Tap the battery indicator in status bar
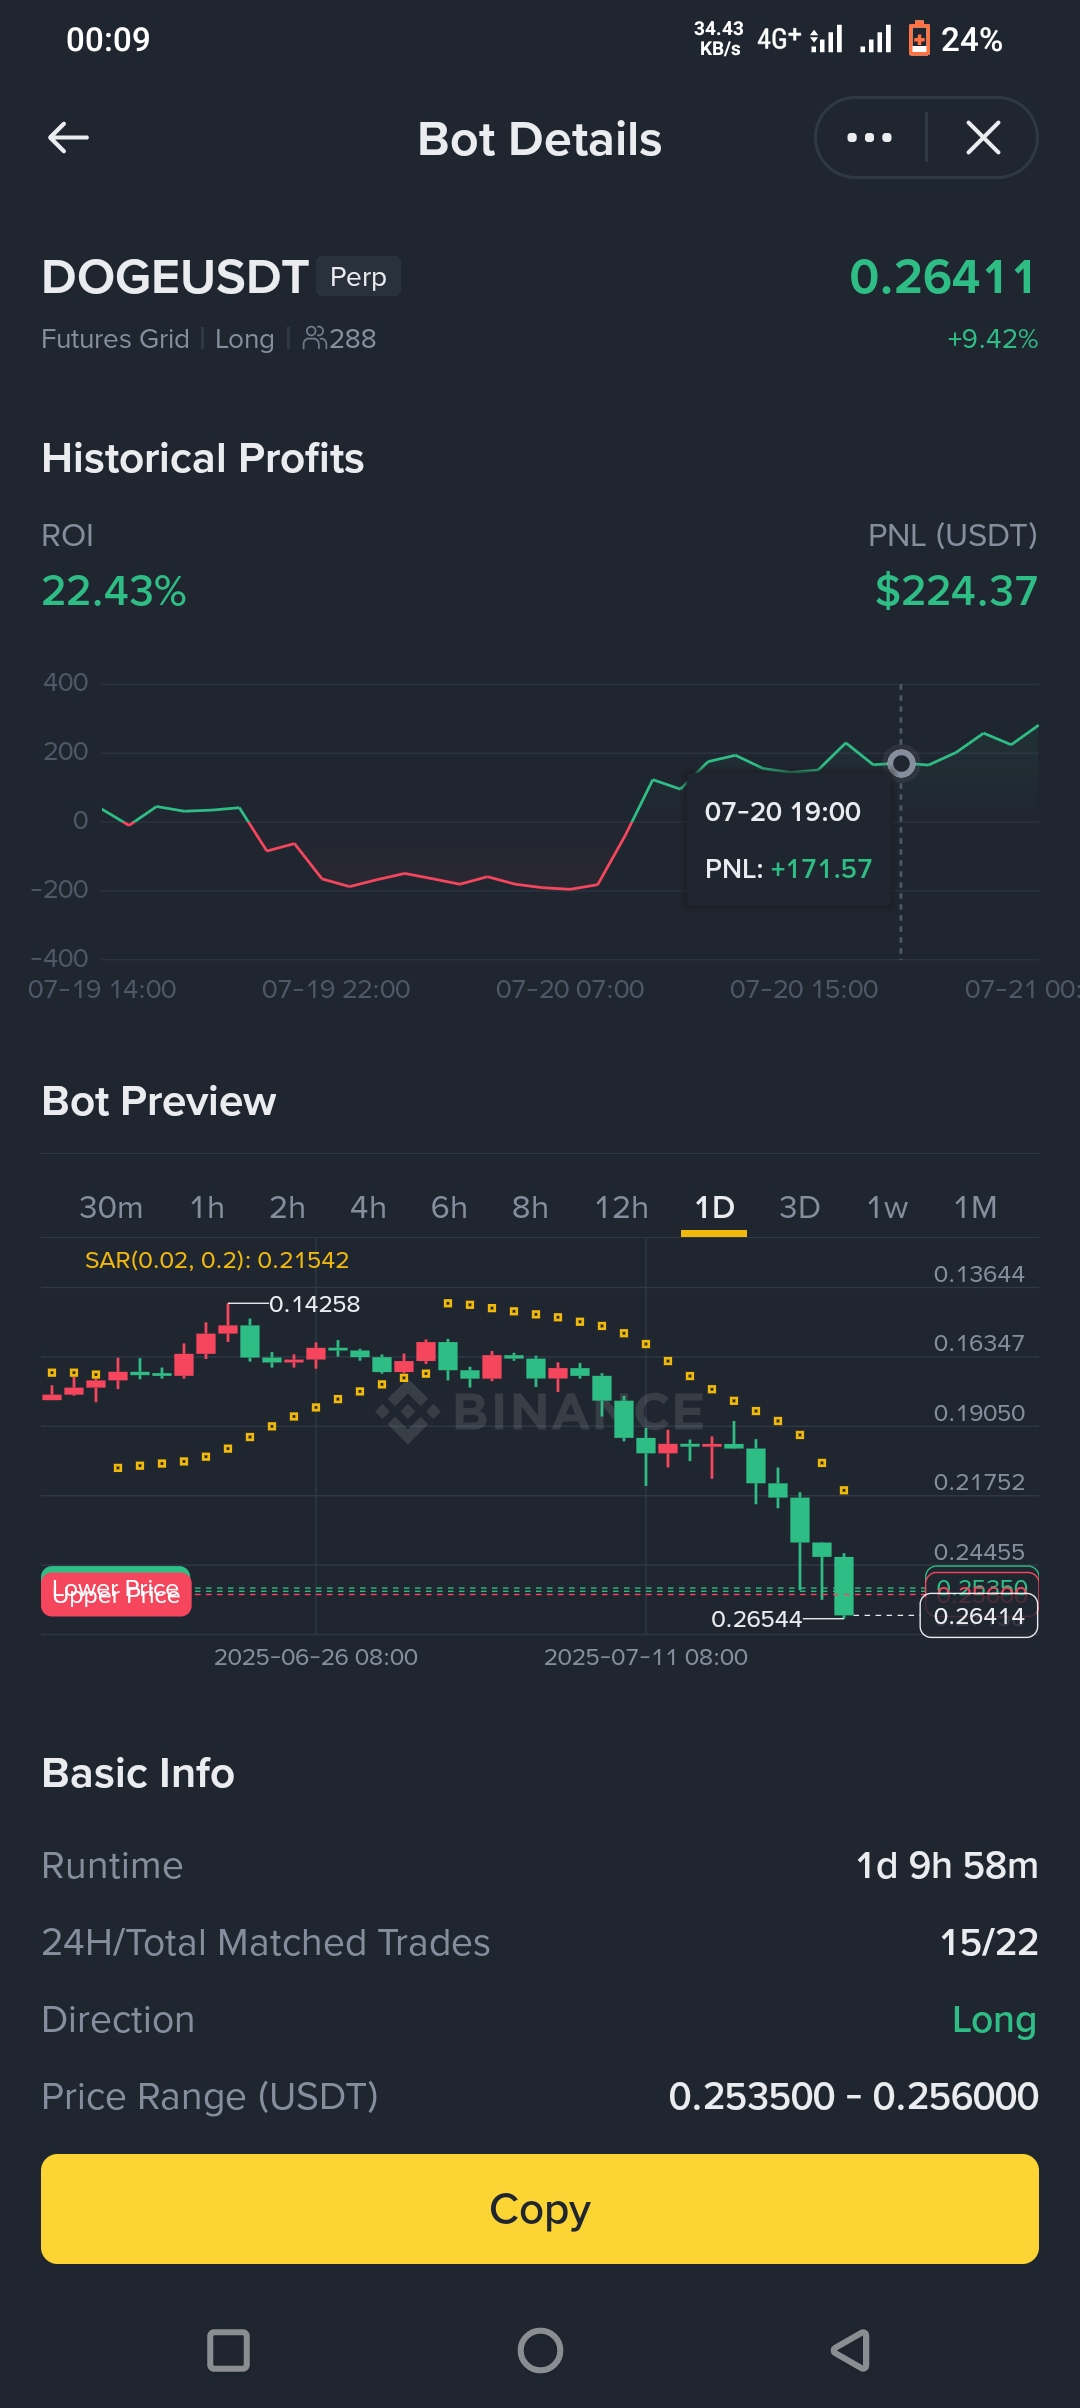The image size is (1080, 2408). (x=918, y=39)
